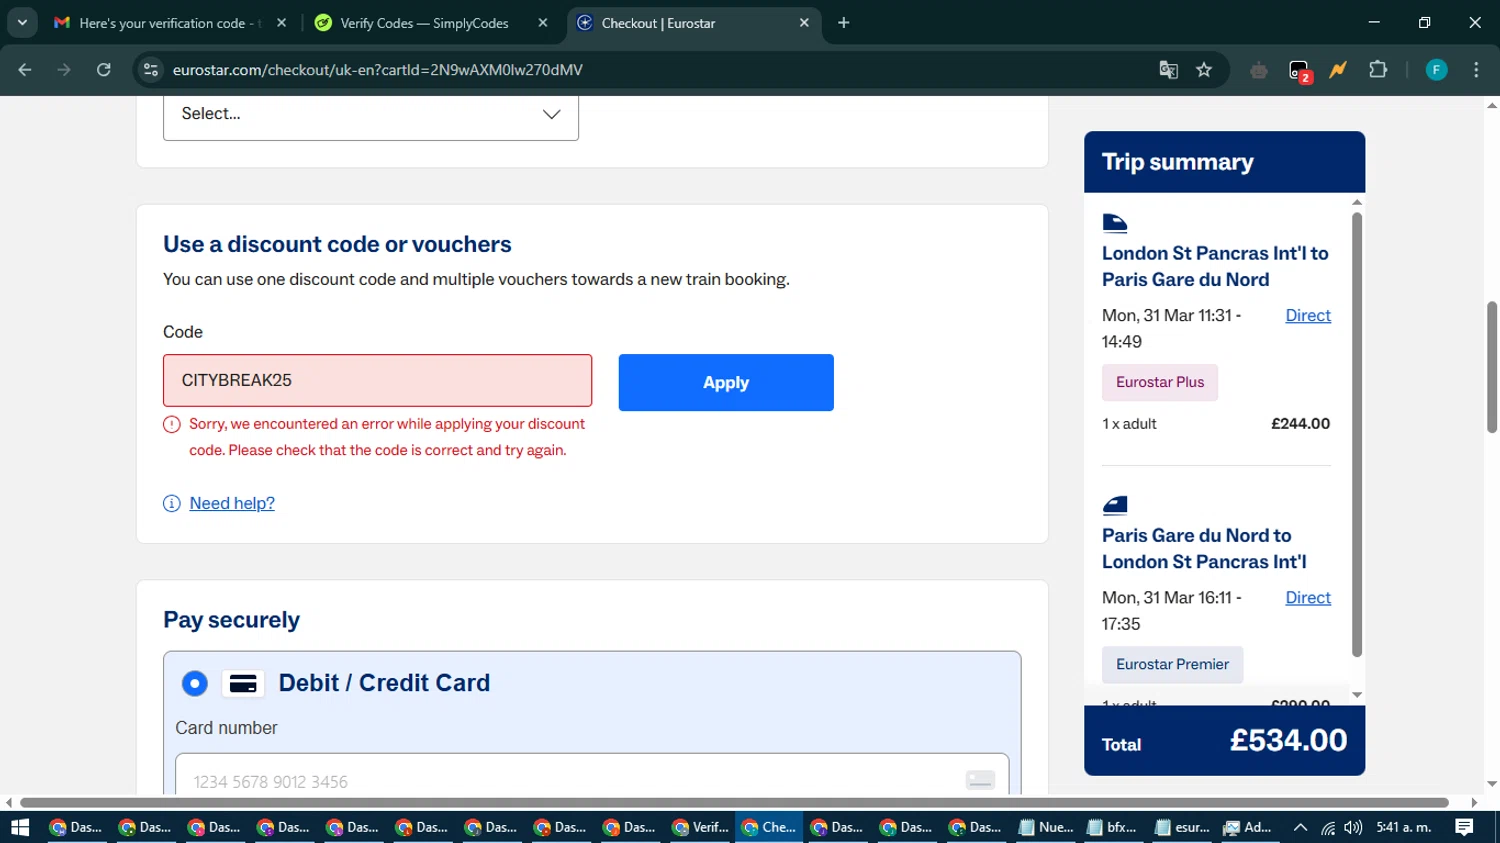Click the error alert icon by discount message
The image size is (1500, 843).
tap(172, 424)
